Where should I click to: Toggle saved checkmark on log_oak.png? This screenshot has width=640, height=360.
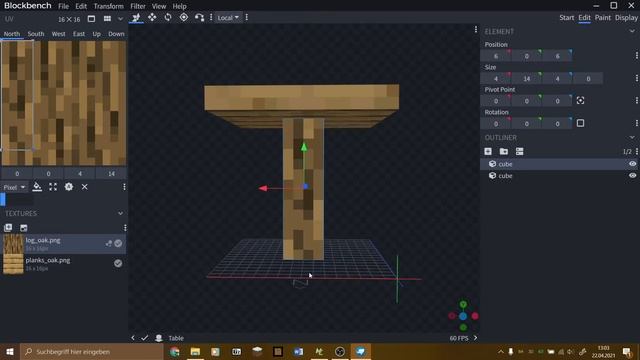118,243
